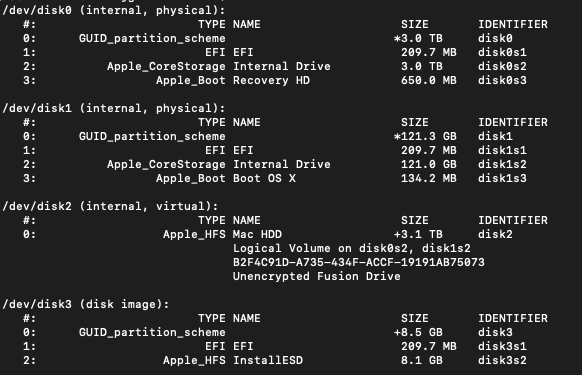Image resolution: width=582 pixels, height=375 pixels.
Task: Select identifier "disk1s3"
Action: pyautogui.click(x=502, y=179)
